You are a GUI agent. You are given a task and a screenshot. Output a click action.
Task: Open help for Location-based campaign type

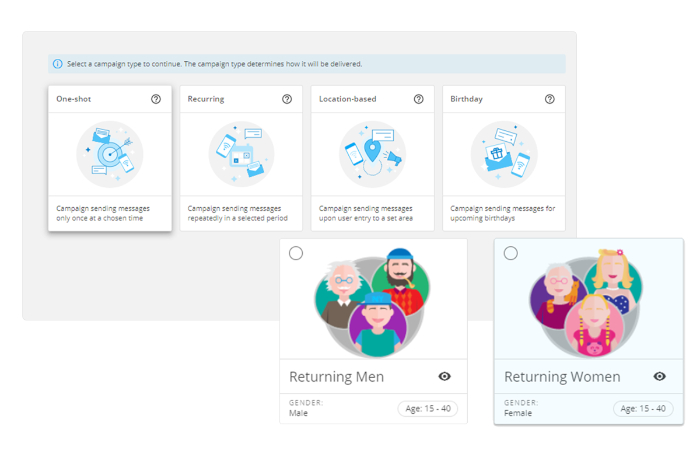tap(418, 99)
